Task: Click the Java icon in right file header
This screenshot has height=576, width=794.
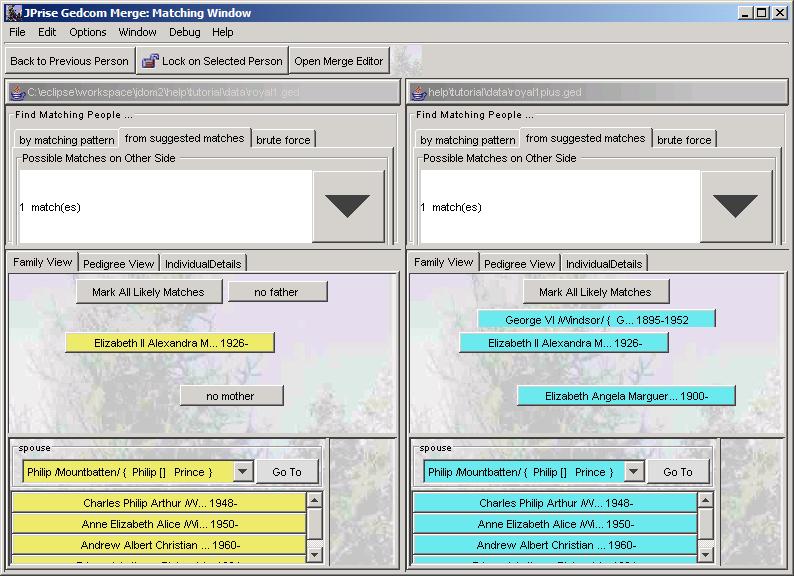Action: click(x=420, y=92)
